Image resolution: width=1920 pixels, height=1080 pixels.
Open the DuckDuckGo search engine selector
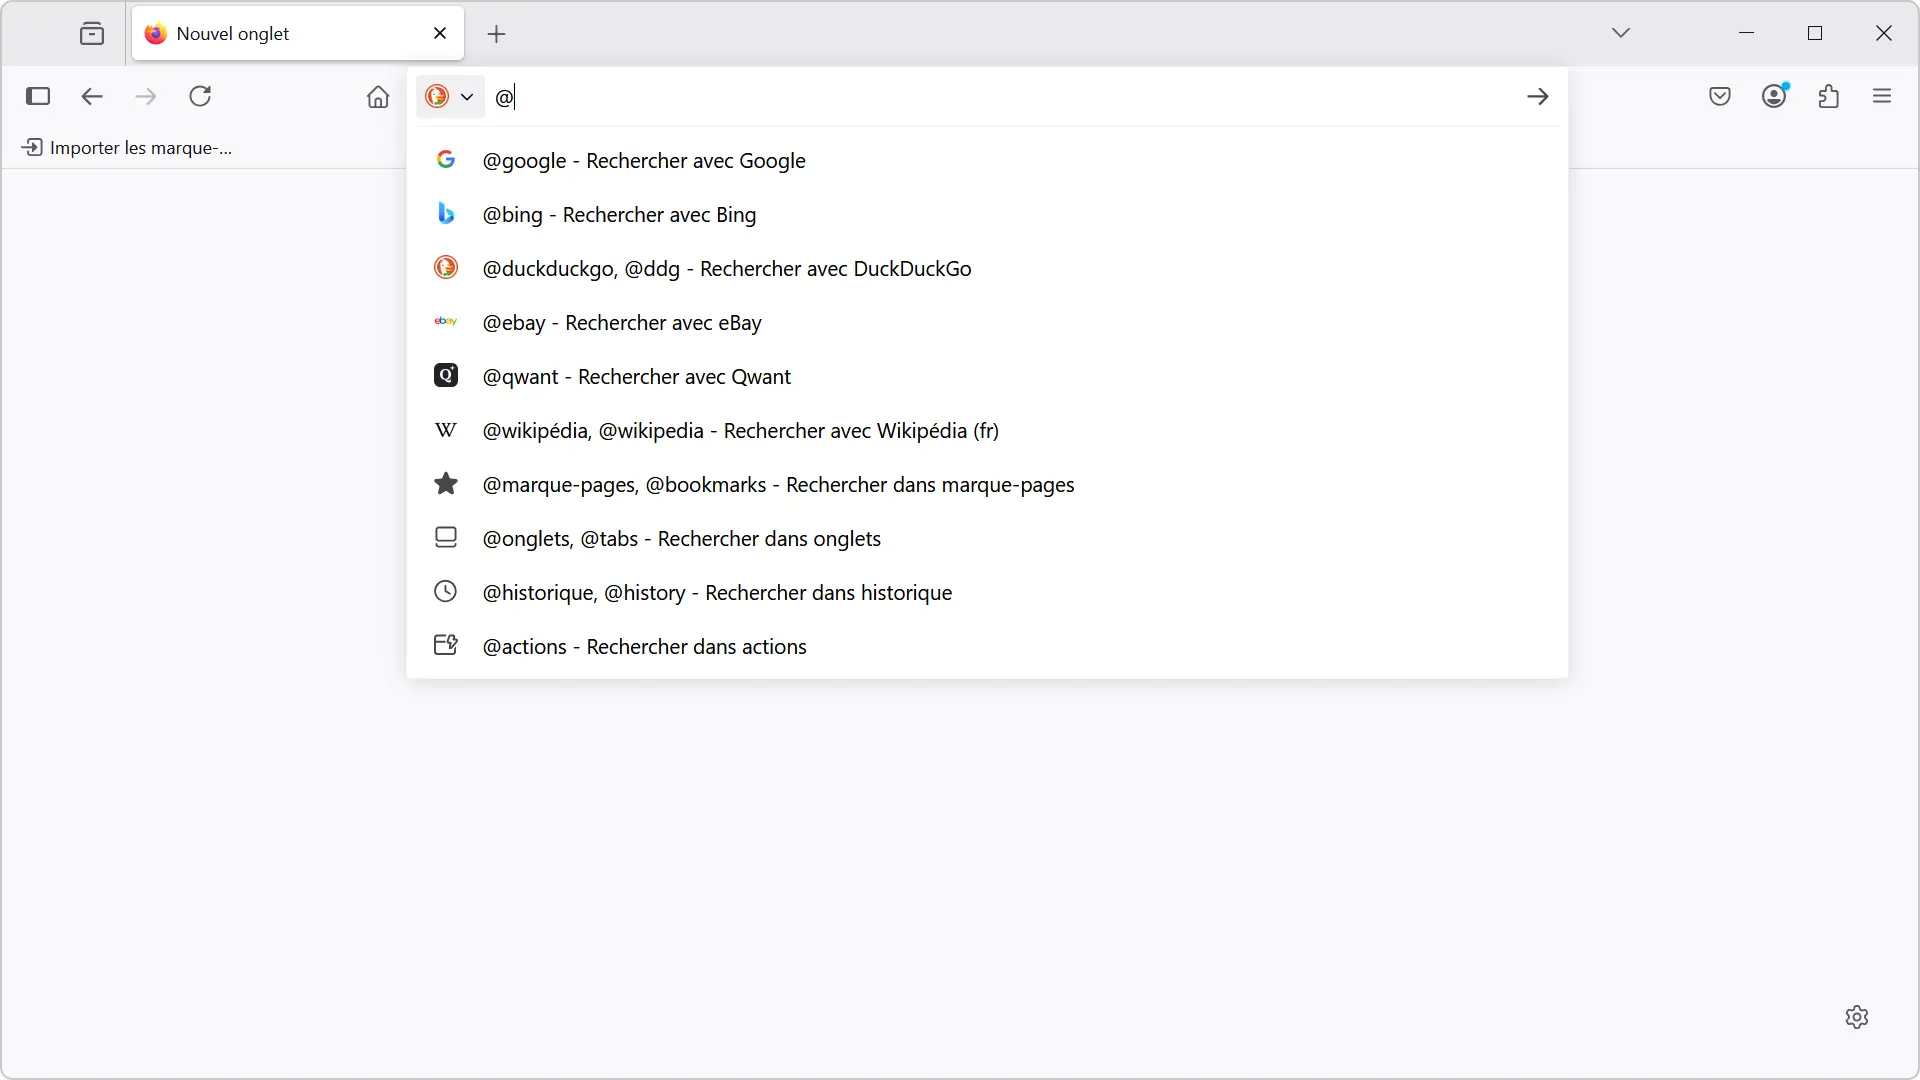click(x=450, y=97)
